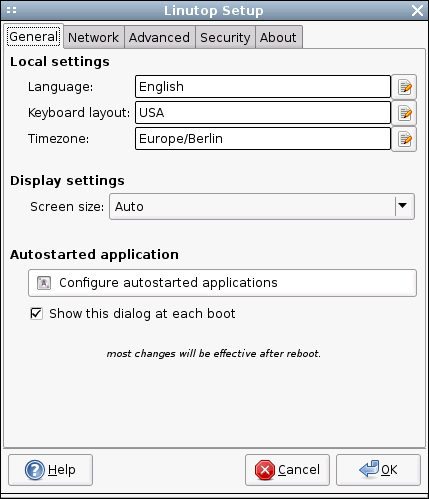
Task: Go to the Security tab
Action: tap(225, 37)
